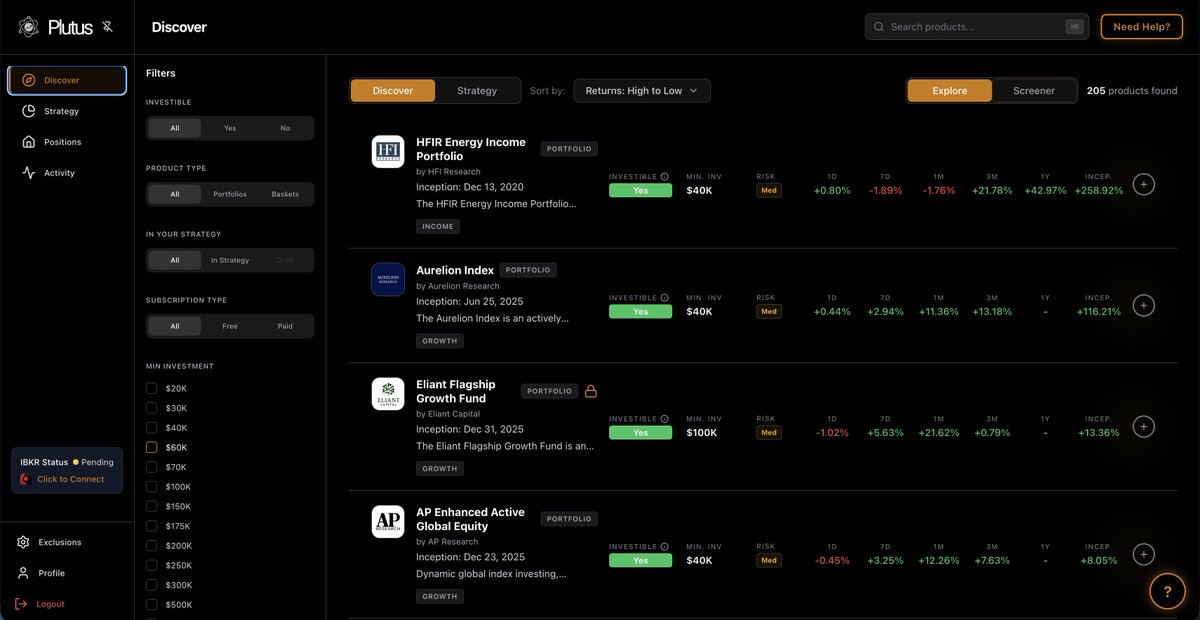Open the floating question mark help button

[x=1167, y=591]
